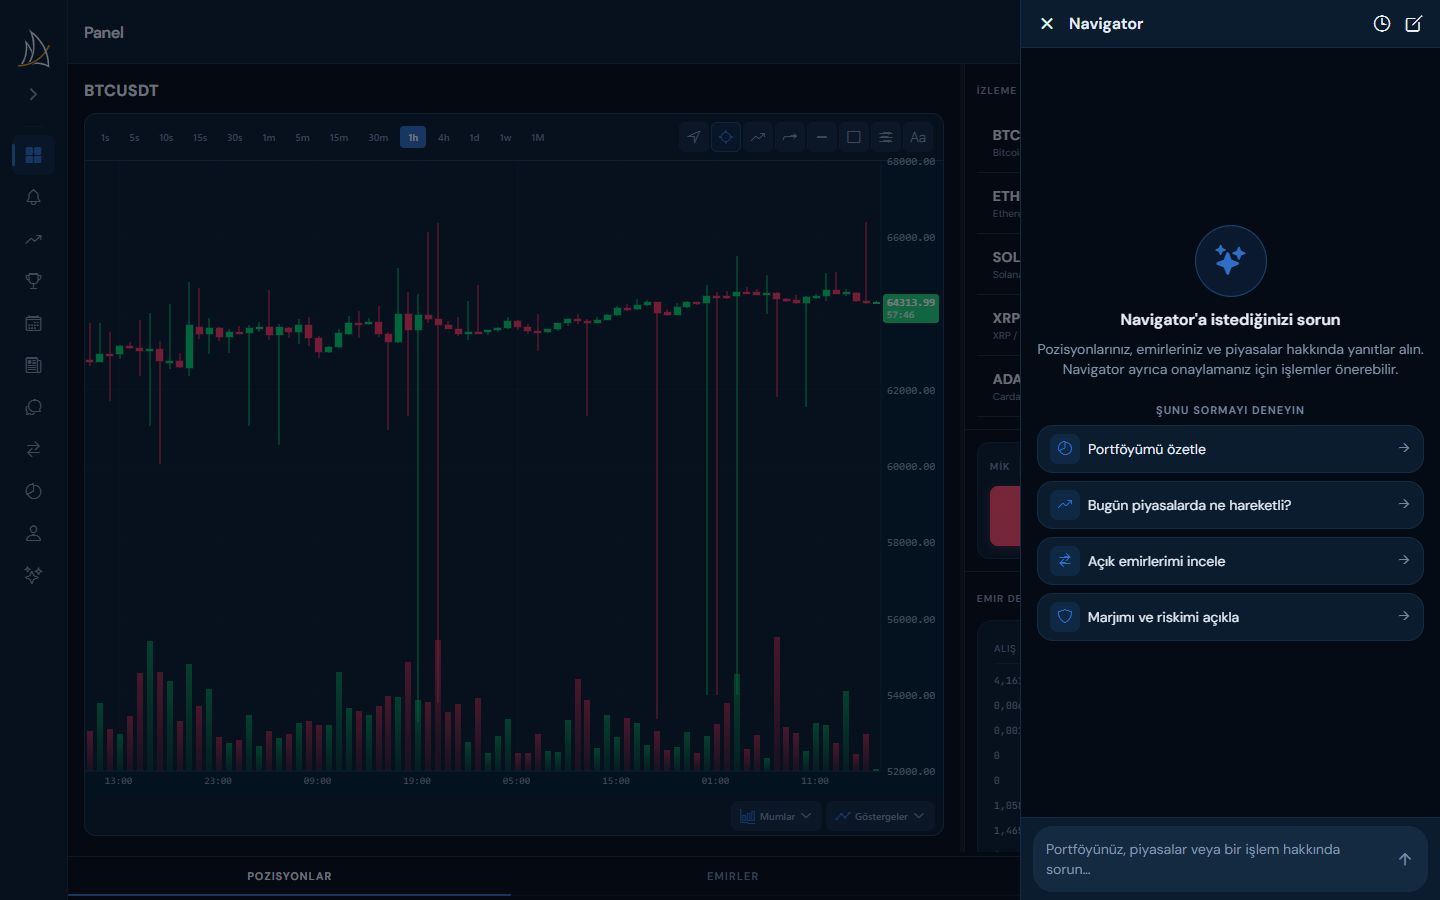Open alerts bell in sidebar
The width and height of the screenshot is (1440, 900).
pyautogui.click(x=33, y=197)
